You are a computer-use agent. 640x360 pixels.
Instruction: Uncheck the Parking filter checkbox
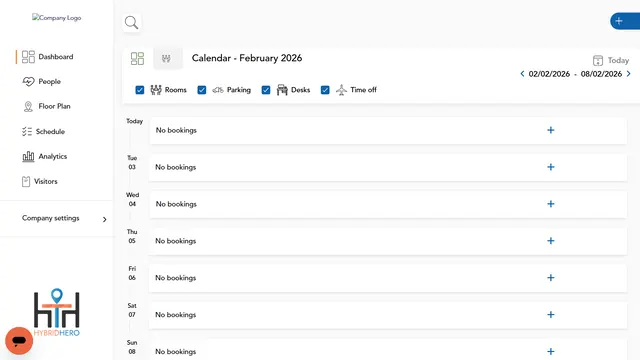(x=202, y=90)
